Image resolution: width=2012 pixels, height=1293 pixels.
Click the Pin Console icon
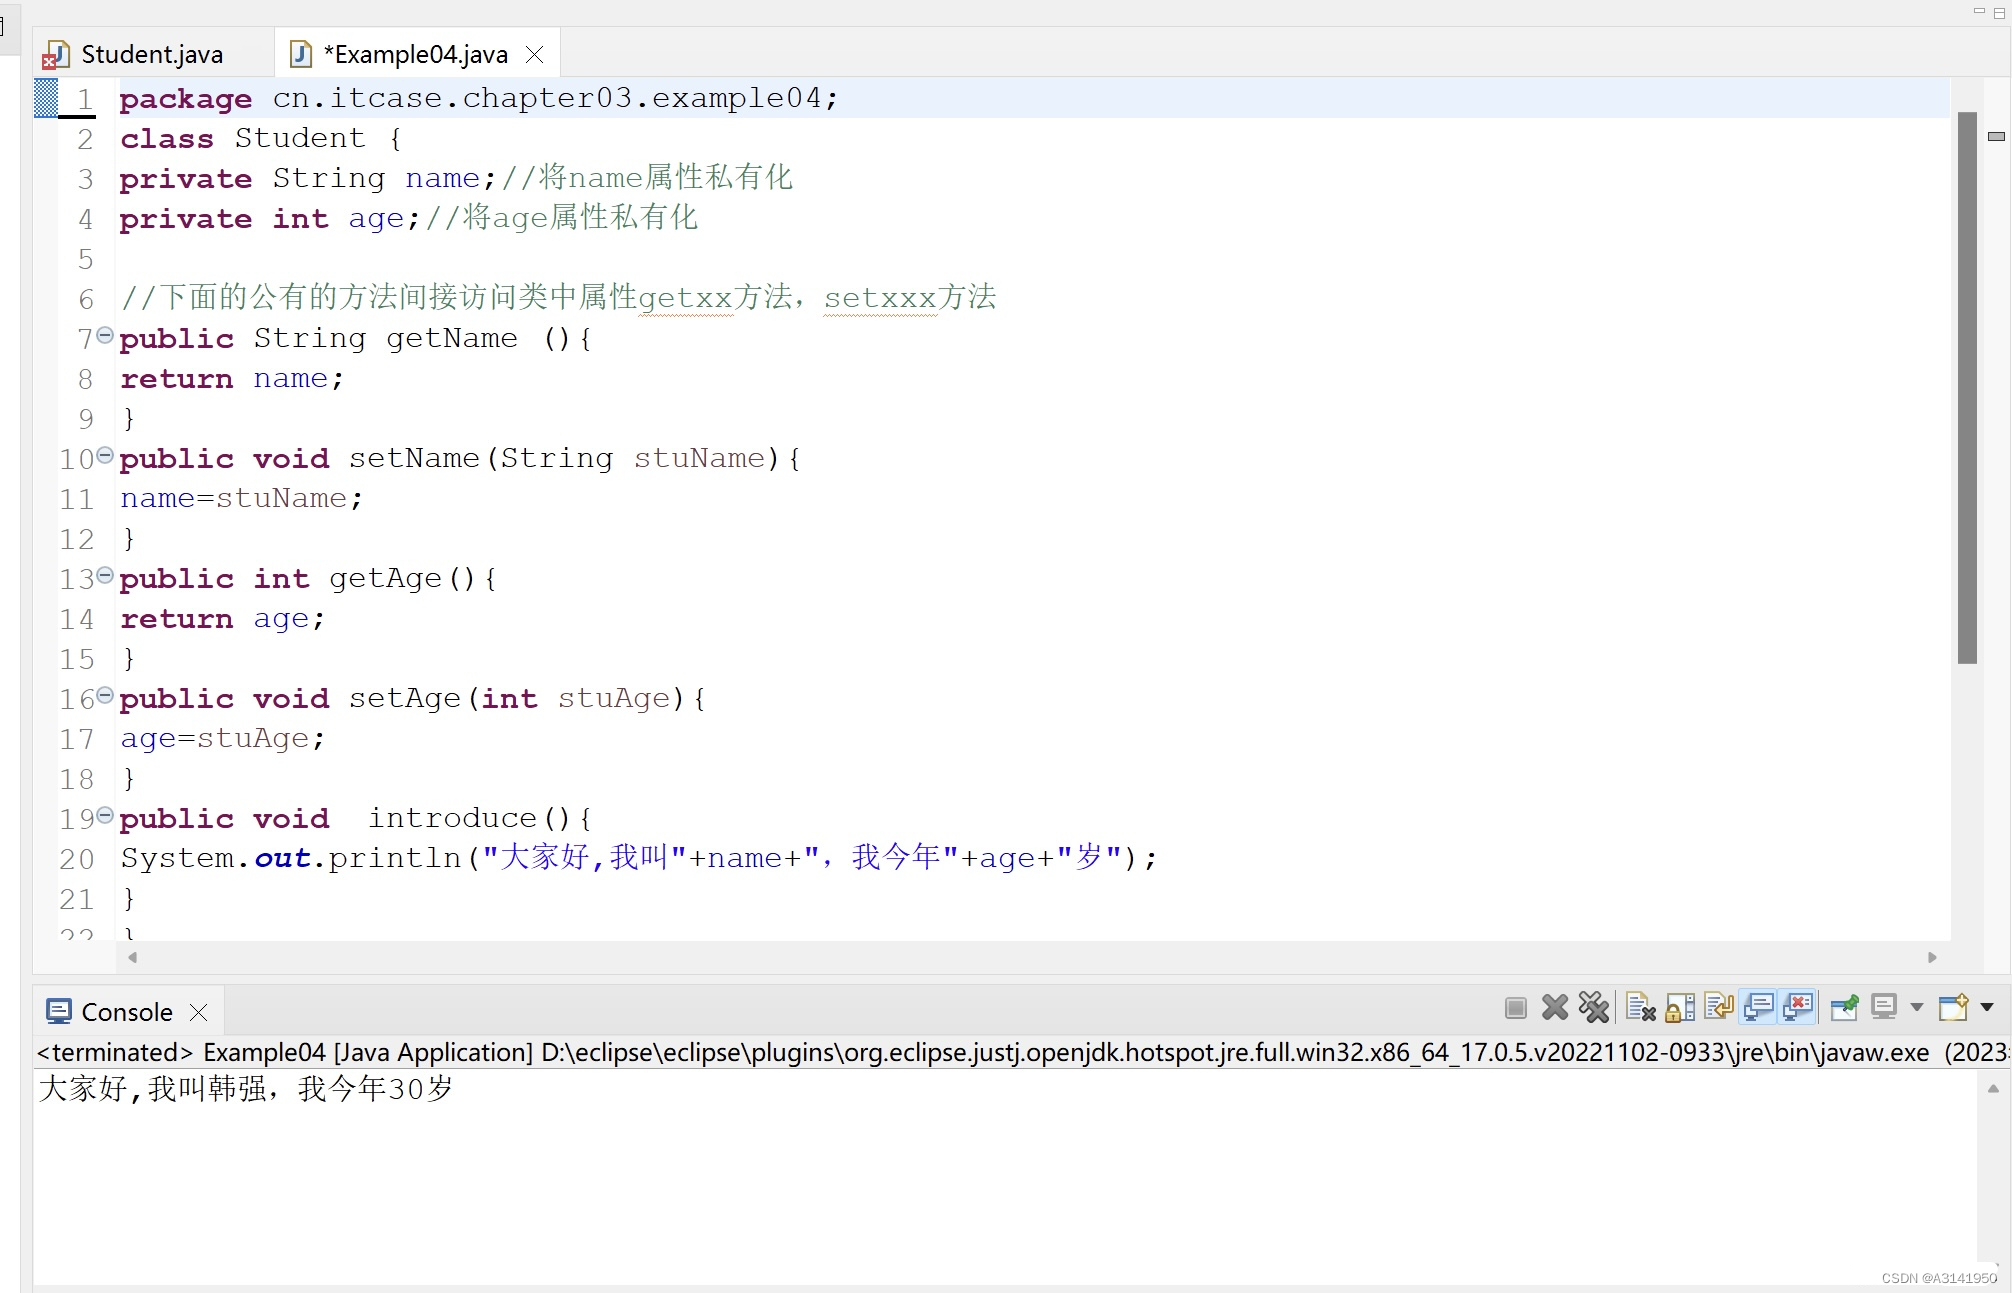[x=1845, y=1008]
